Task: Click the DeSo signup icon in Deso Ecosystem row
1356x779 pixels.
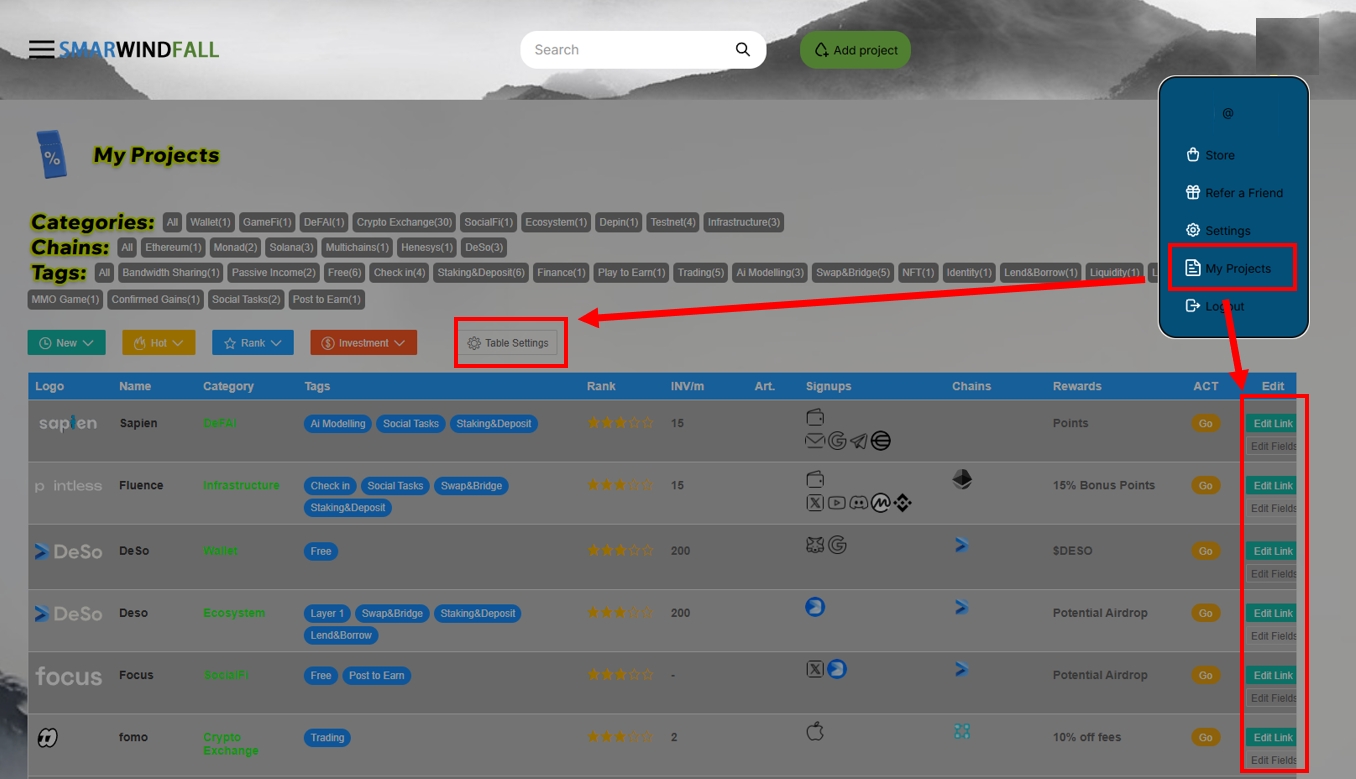Action: (x=815, y=607)
